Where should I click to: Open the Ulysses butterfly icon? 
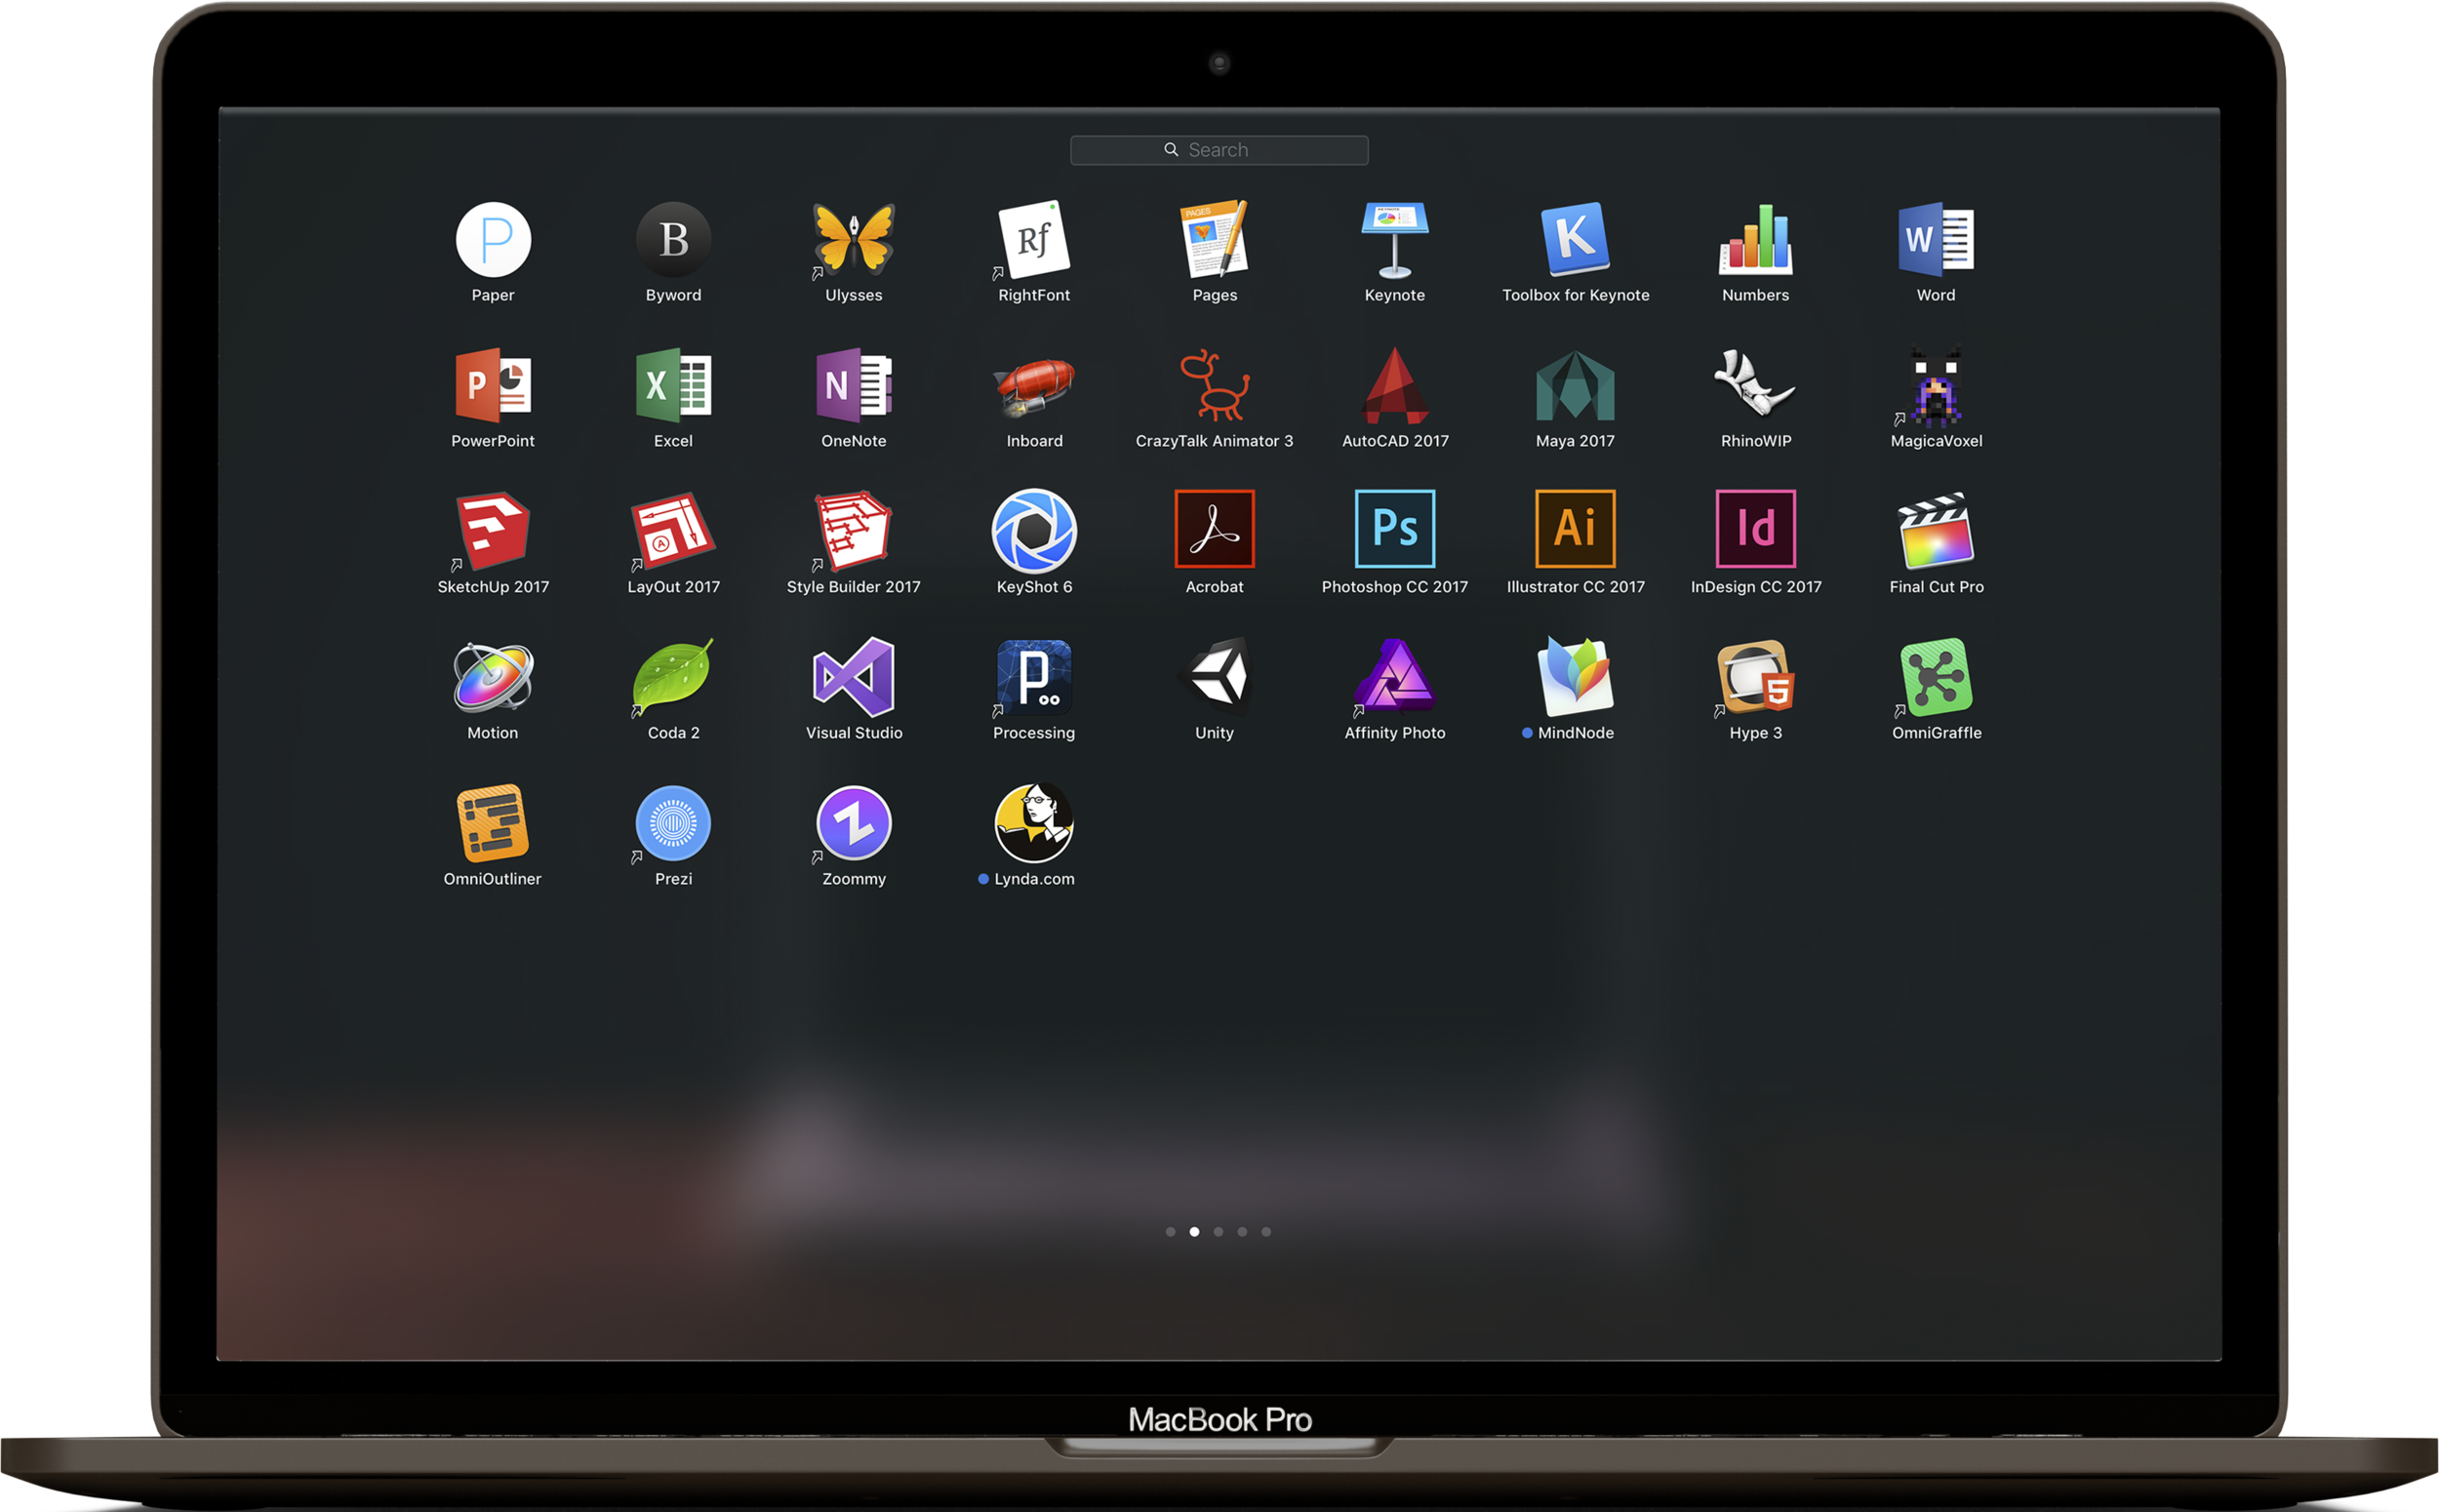pyautogui.click(x=853, y=240)
